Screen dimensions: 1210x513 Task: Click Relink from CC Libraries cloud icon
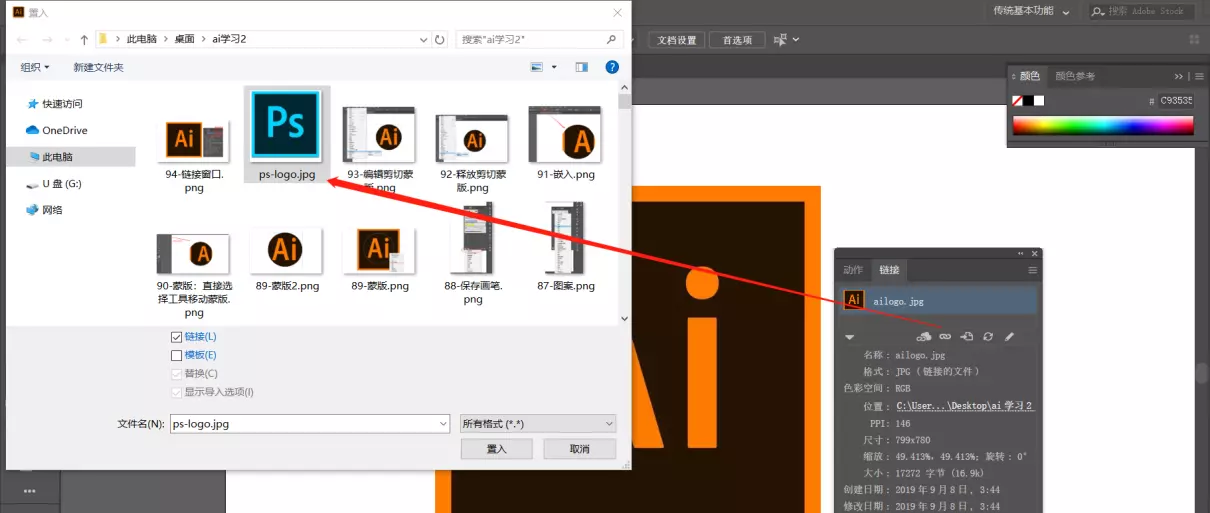pos(924,337)
